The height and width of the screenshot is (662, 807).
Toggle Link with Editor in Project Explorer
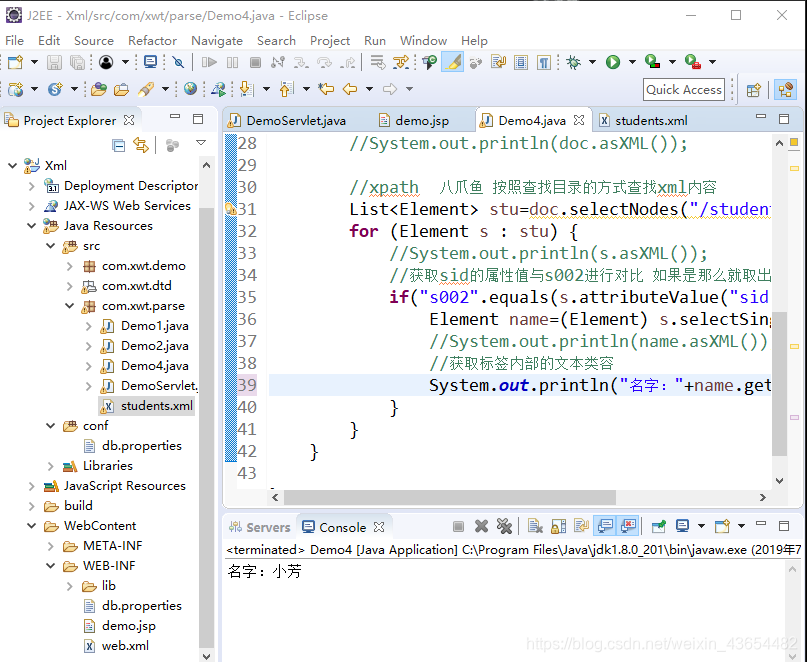tap(141, 145)
